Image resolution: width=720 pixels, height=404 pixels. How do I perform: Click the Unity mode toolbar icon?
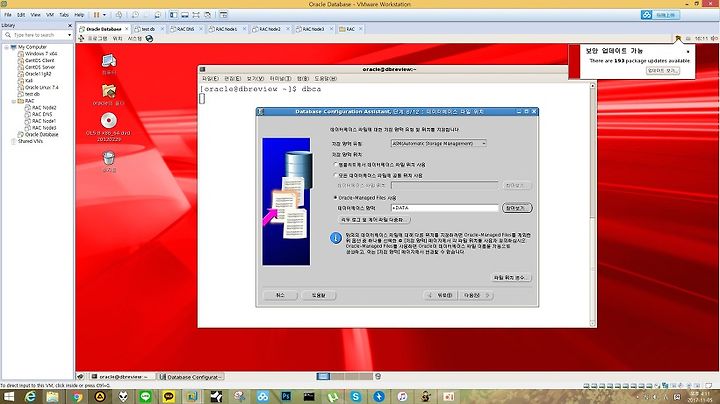208,15
